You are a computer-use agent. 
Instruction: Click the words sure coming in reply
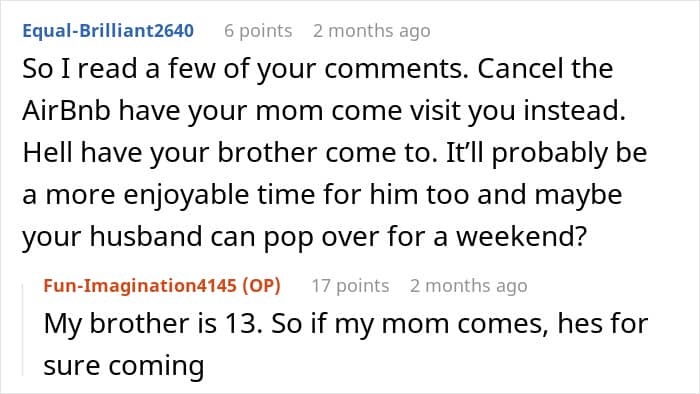(x=124, y=365)
